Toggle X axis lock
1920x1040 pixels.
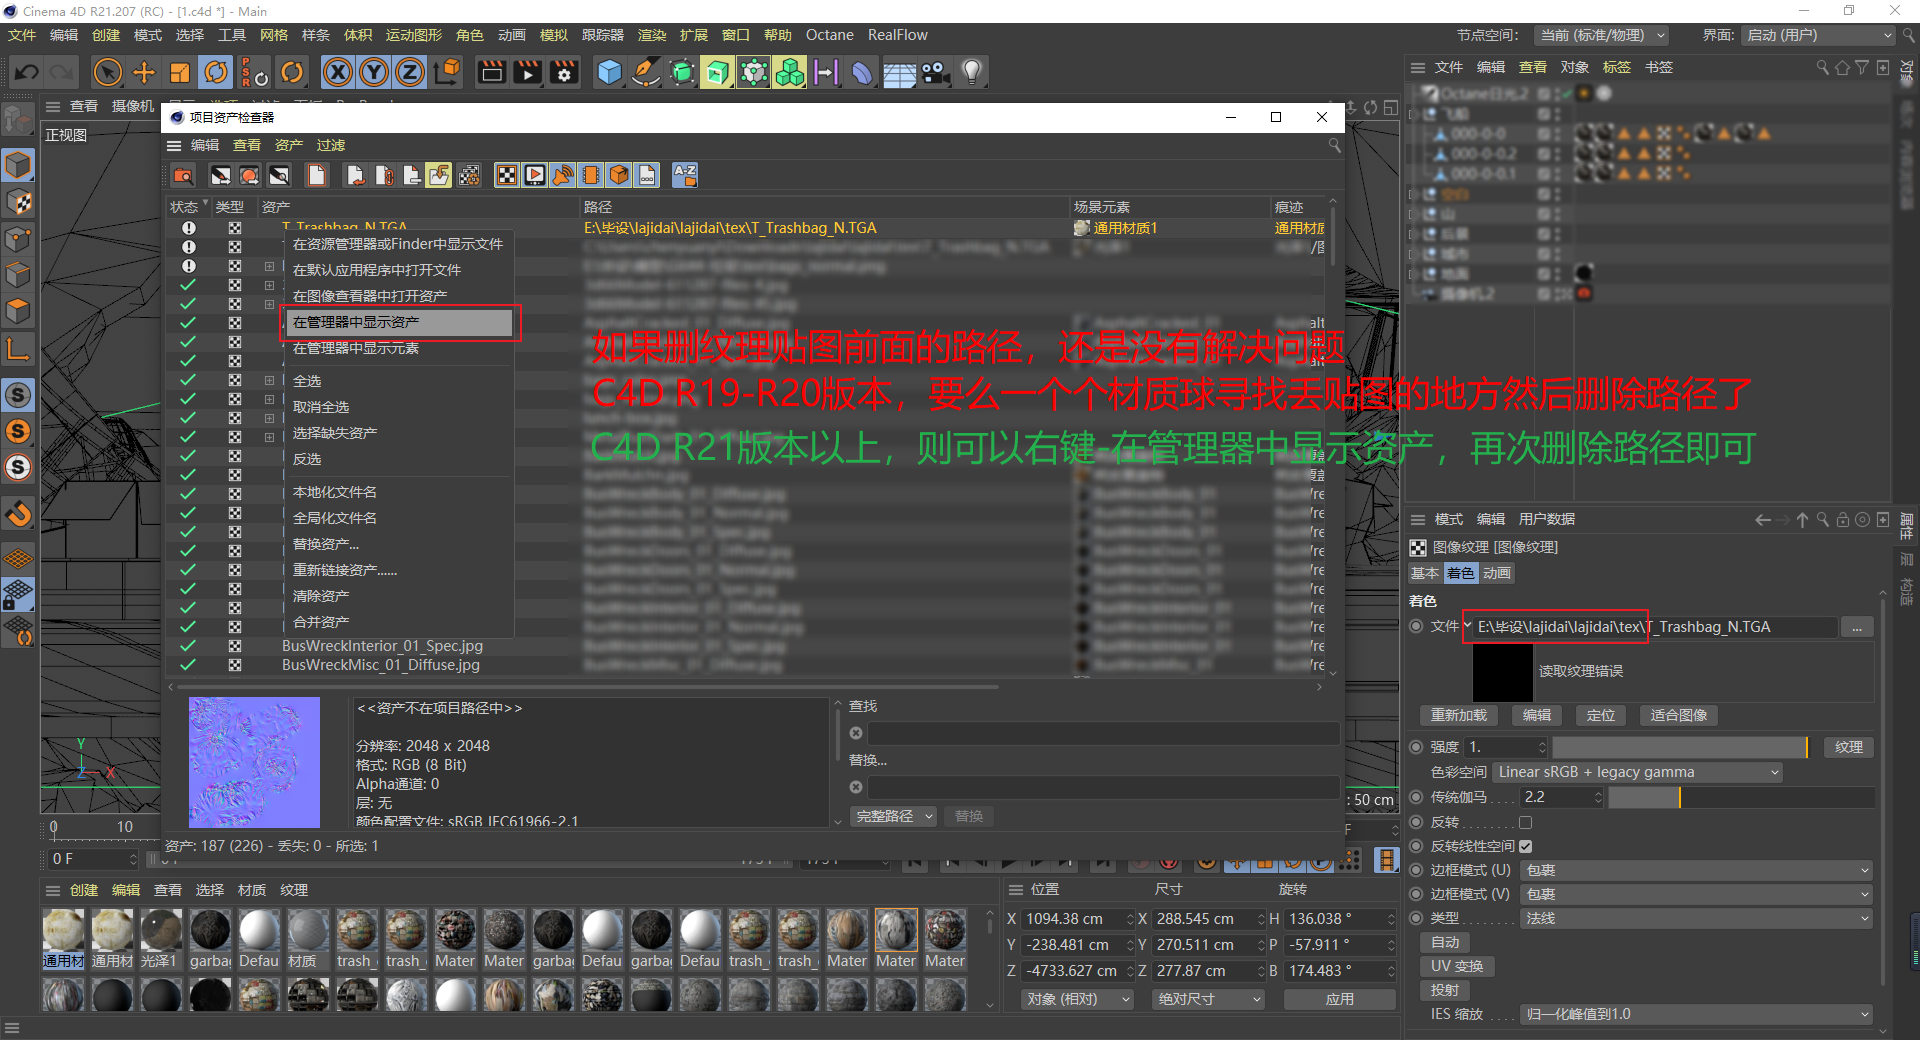339,72
